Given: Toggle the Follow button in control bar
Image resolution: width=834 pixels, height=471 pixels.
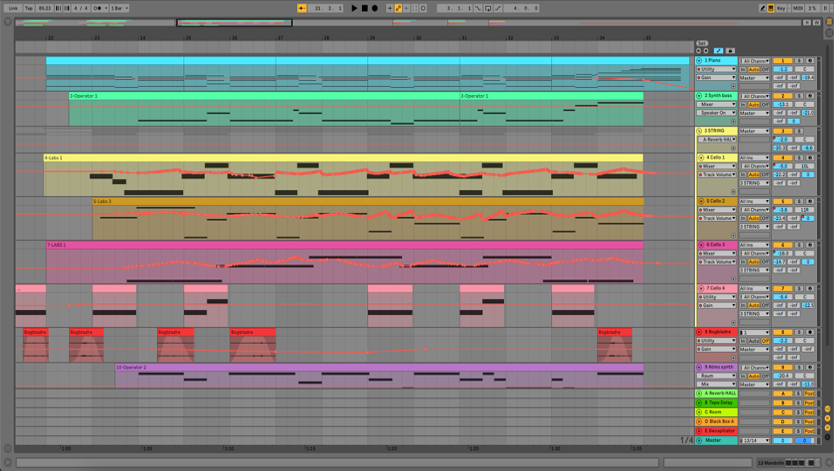Looking at the screenshot, I should (x=302, y=8).
